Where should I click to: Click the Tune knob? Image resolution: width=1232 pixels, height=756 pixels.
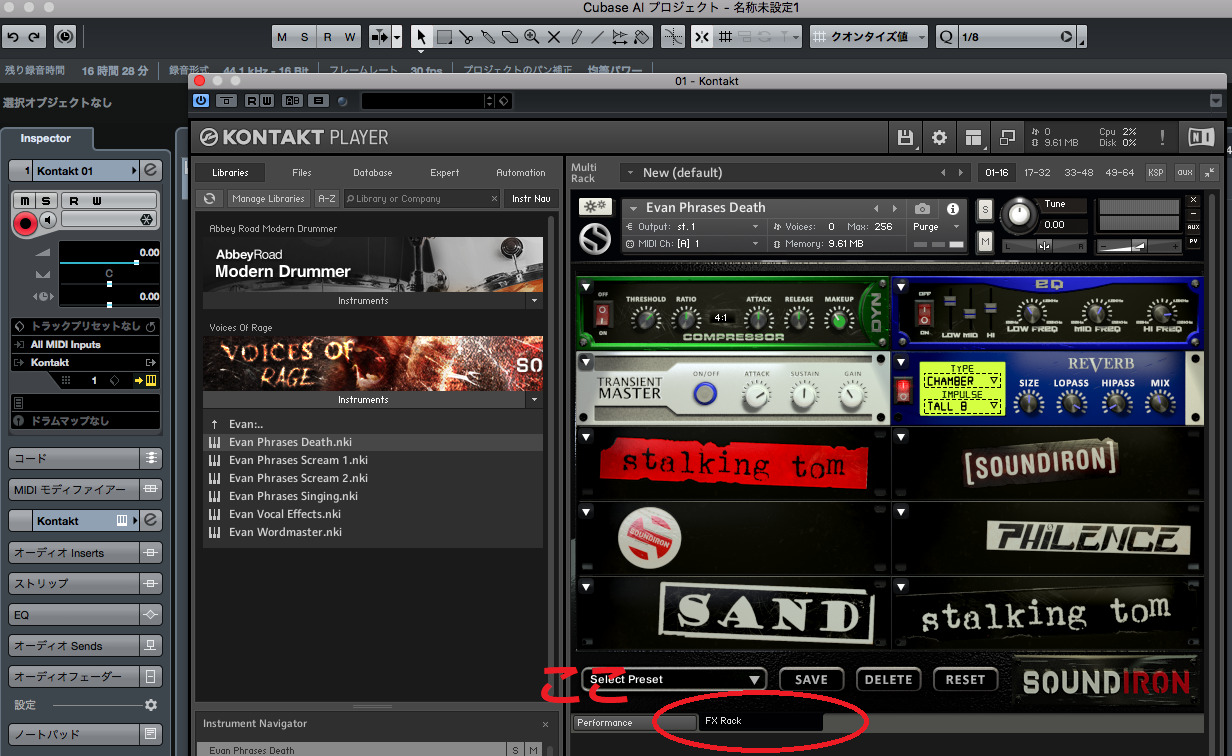(x=1018, y=213)
